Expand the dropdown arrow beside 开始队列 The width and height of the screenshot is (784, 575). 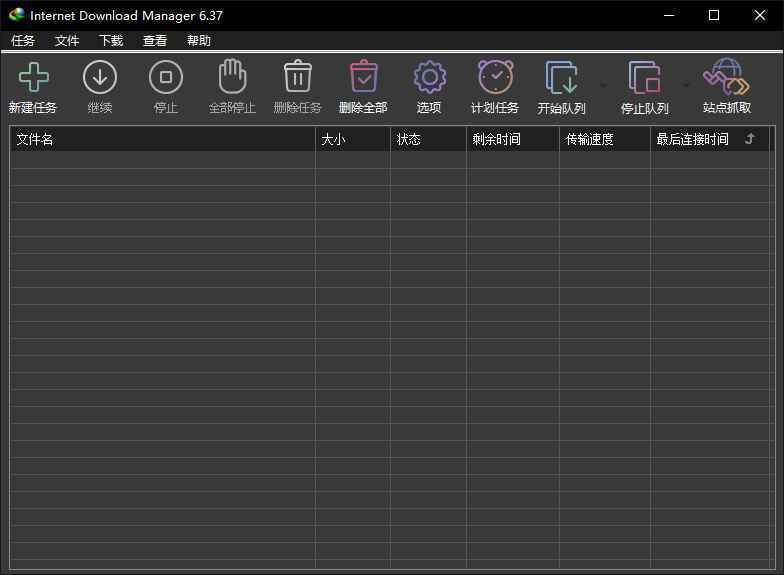tap(603, 86)
